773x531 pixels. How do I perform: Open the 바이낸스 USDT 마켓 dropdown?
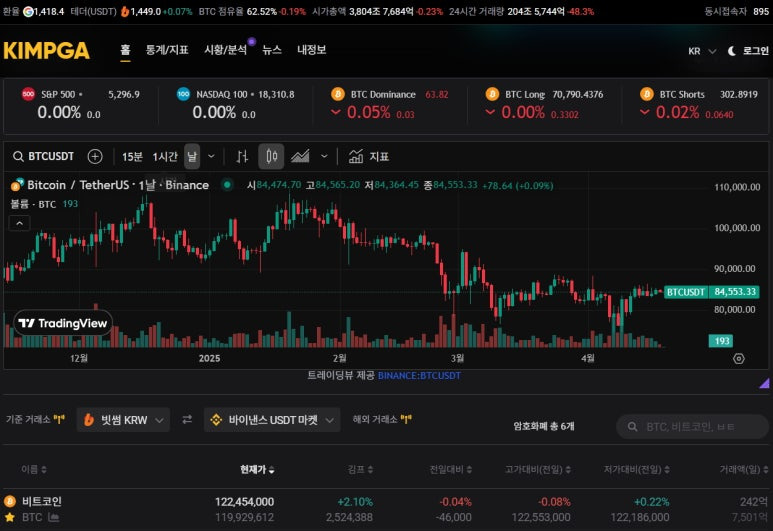click(x=272, y=420)
